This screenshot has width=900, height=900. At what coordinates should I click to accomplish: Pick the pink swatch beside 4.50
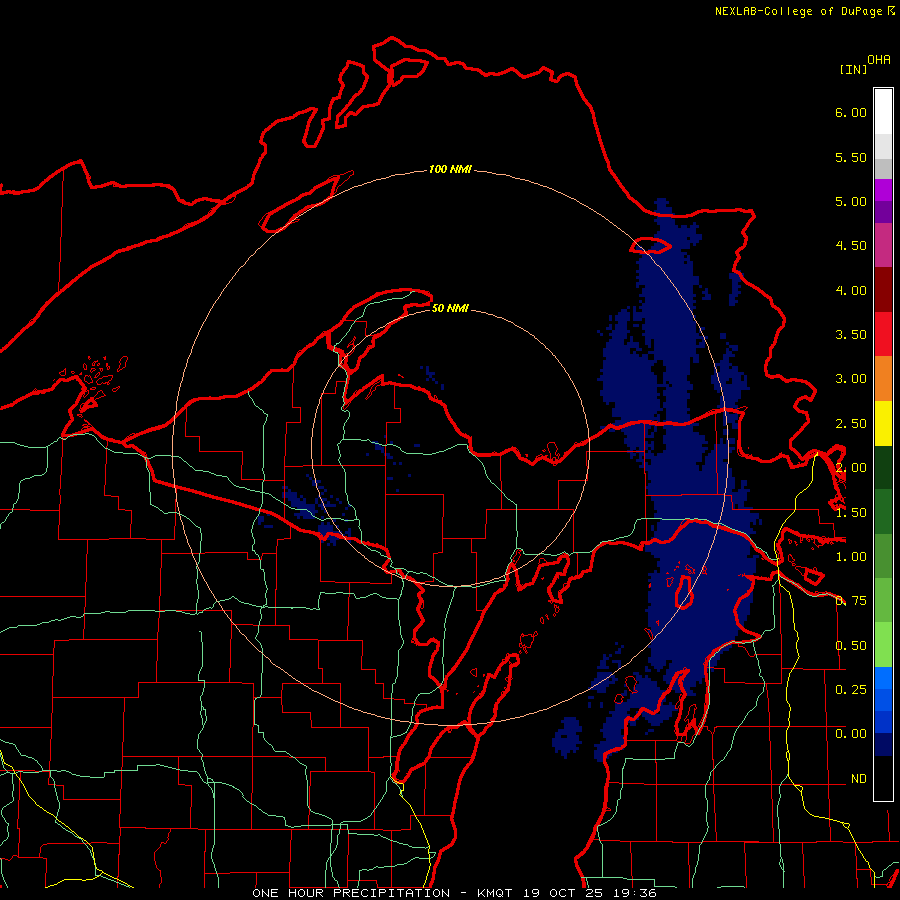pos(883,245)
